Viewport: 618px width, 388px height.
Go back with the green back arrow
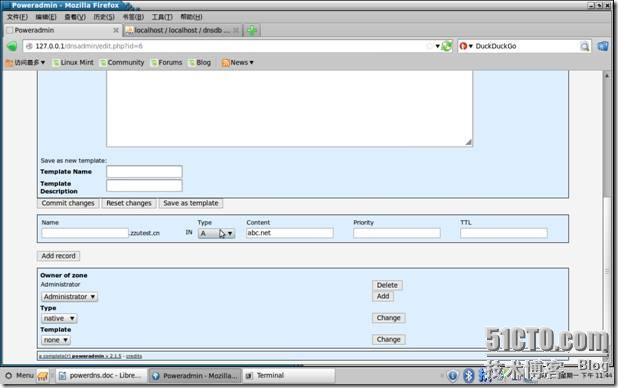[12, 46]
